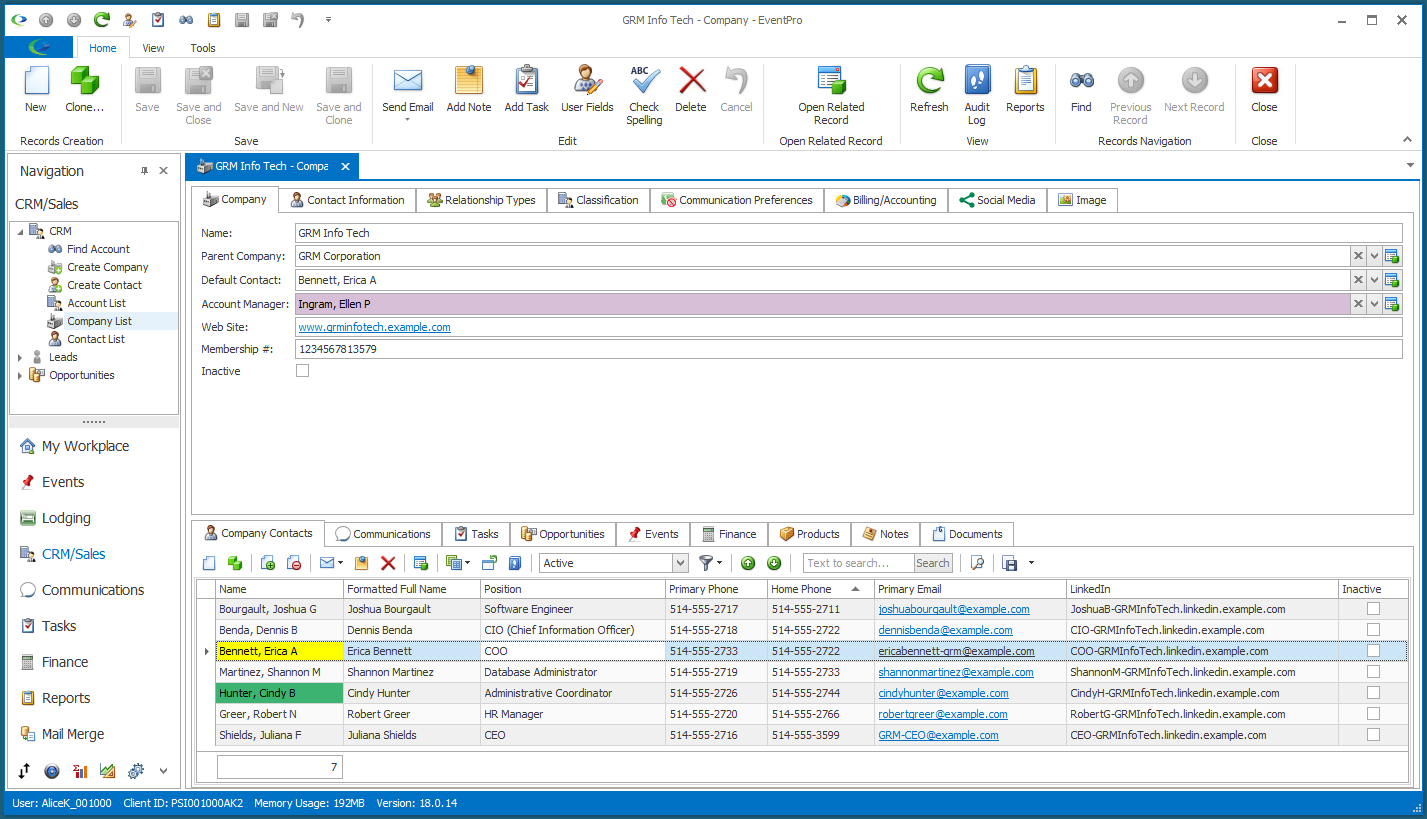Select Contact List in the CRM tree
1427x819 pixels.
click(96, 339)
